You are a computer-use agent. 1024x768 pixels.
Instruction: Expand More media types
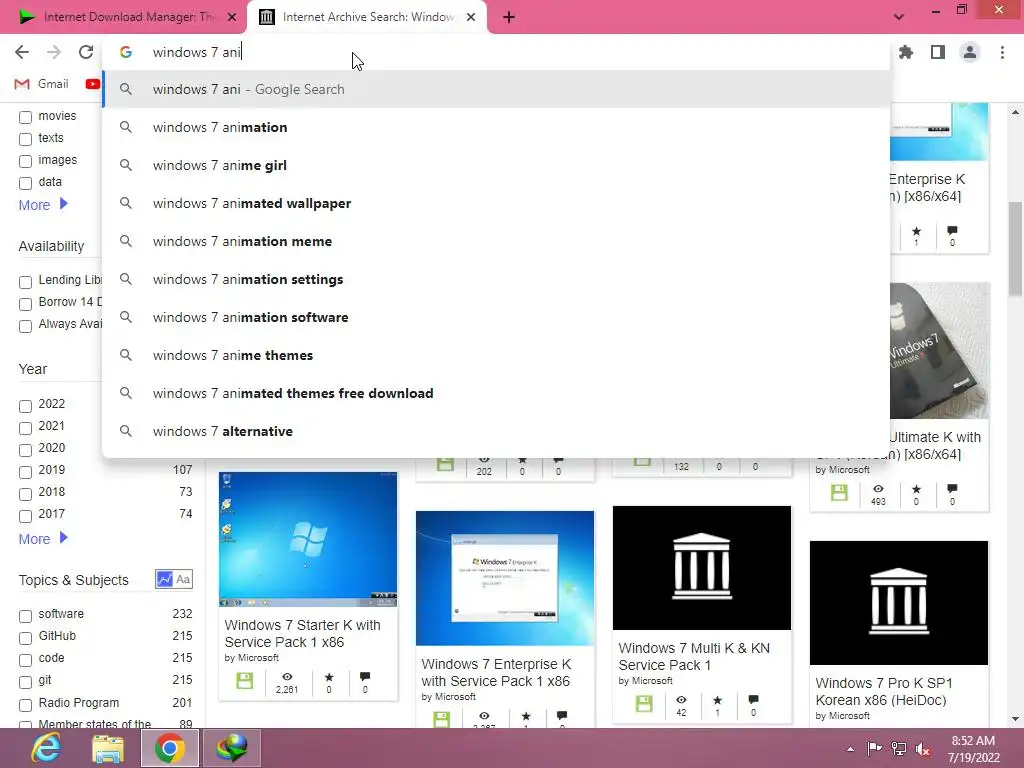click(43, 204)
